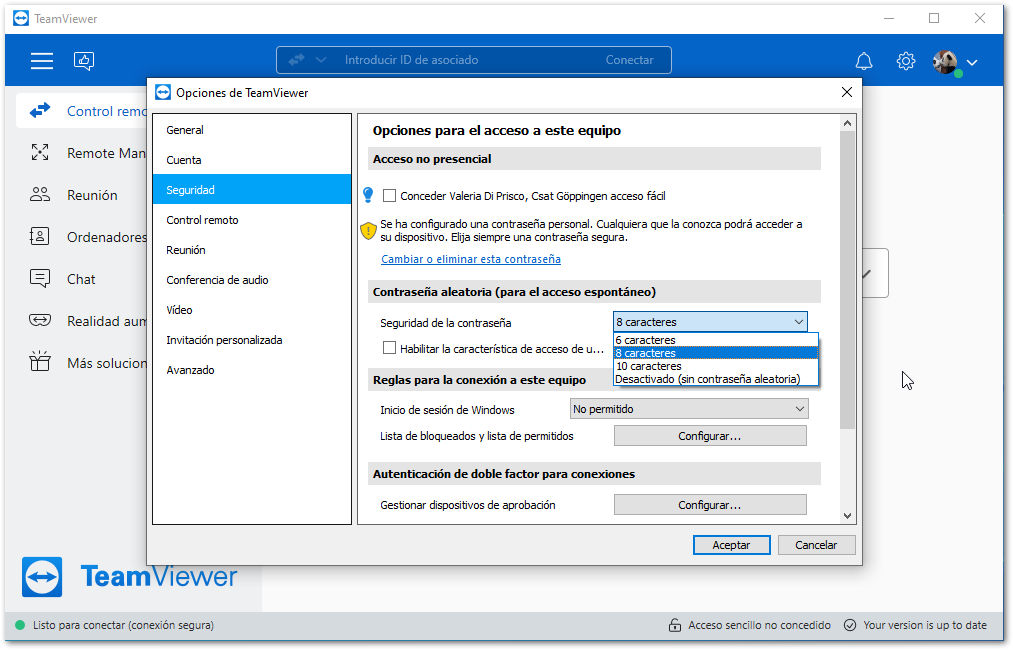Open the notifications bell icon
The height and width of the screenshot is (650, 1013).
tap(864, 61)
